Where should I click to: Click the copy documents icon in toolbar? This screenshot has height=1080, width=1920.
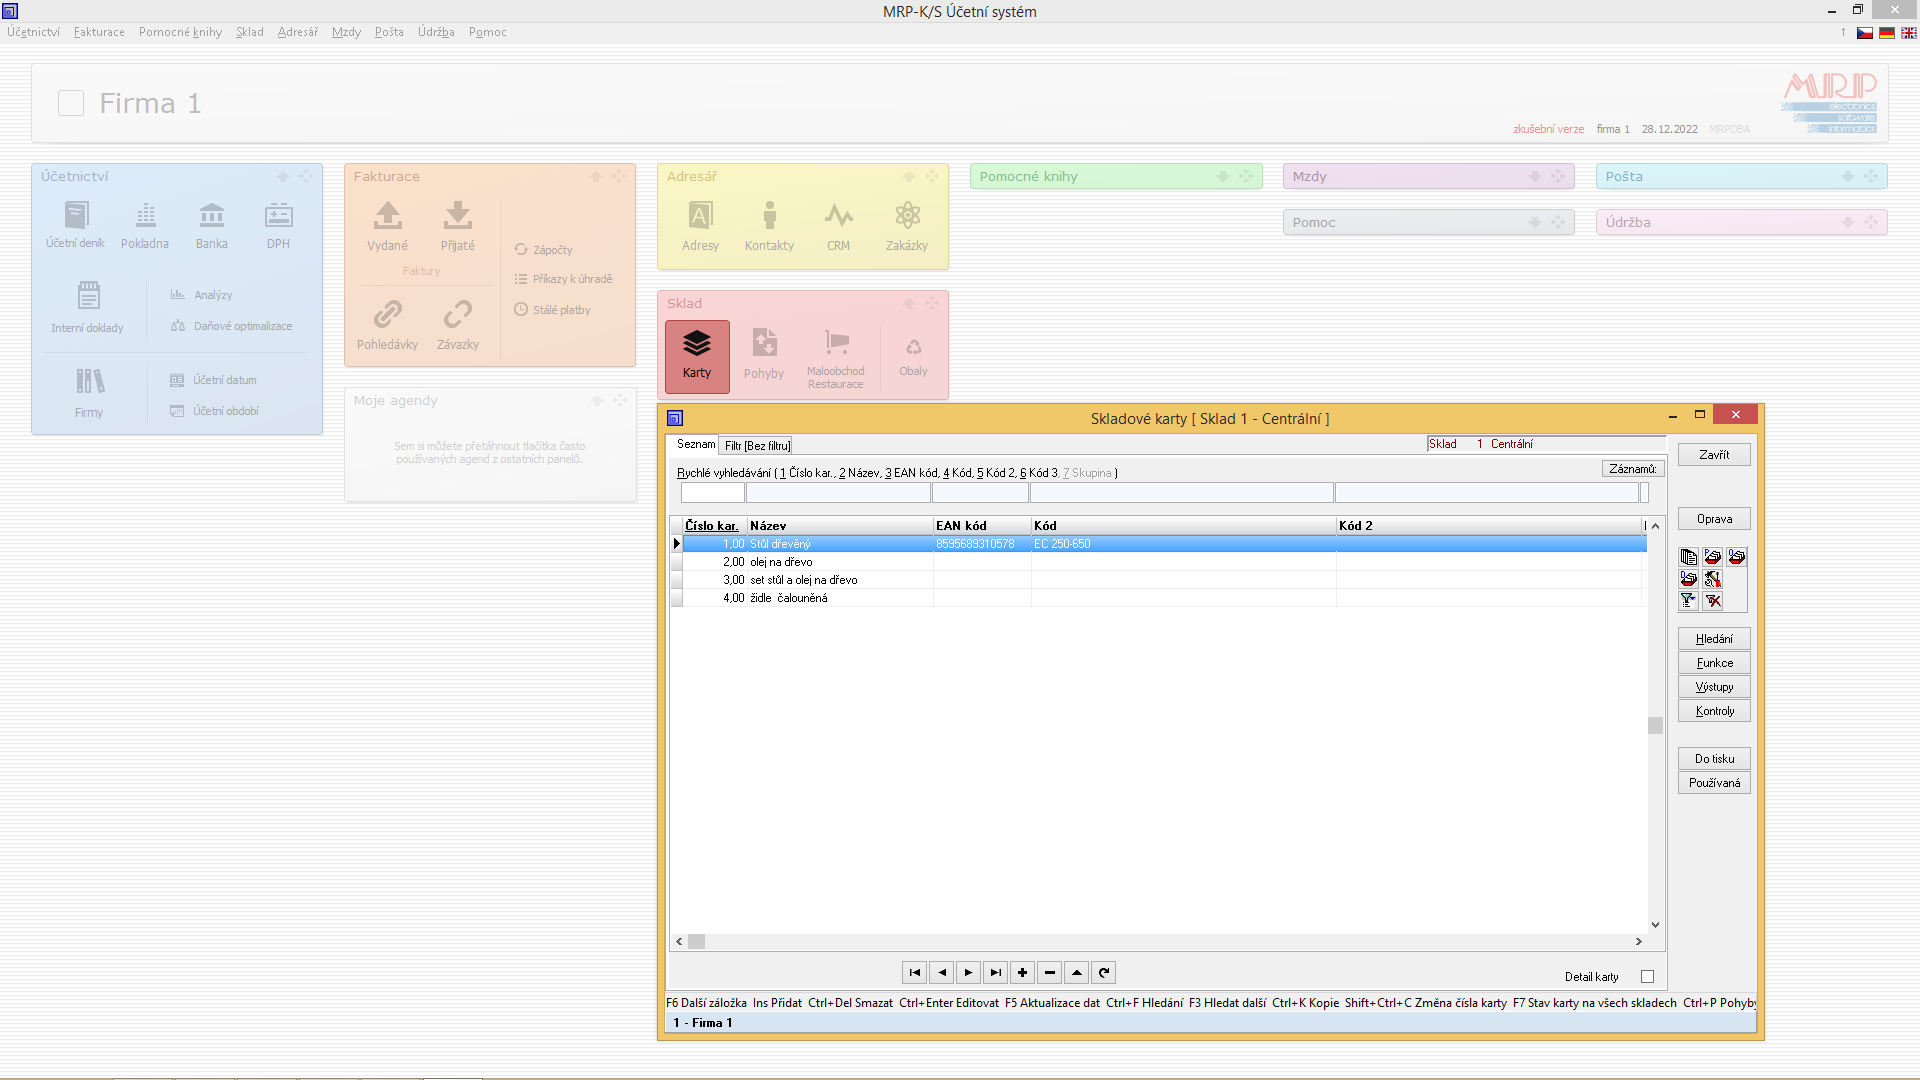1688,557
